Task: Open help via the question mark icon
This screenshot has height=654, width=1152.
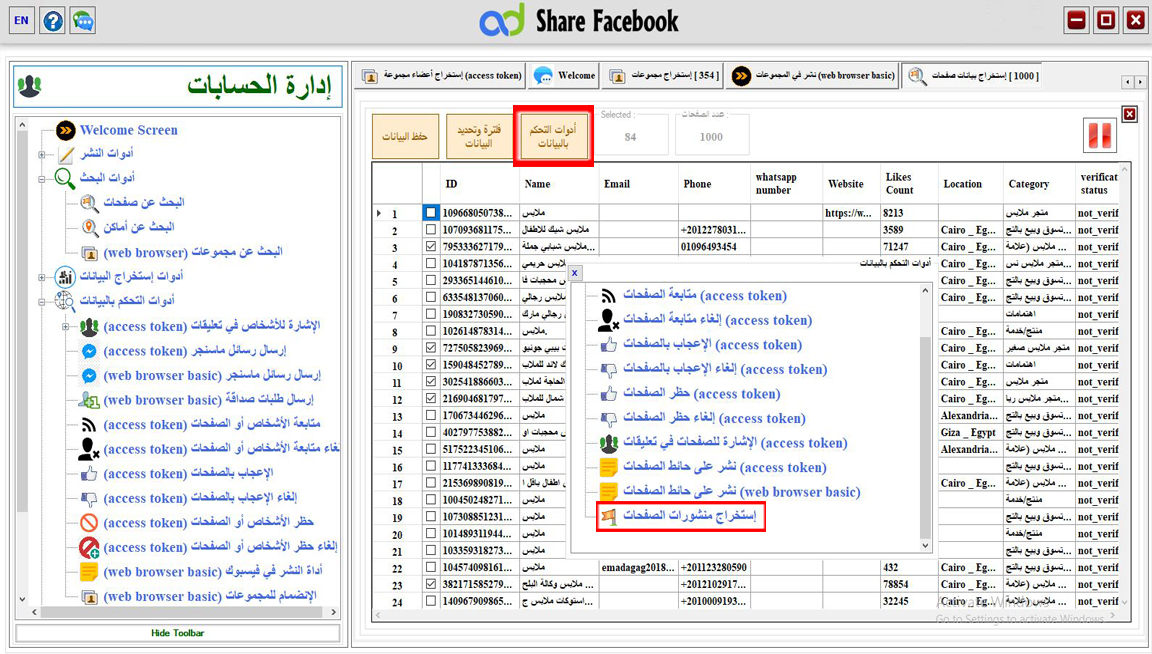Action: pos(53,21)
